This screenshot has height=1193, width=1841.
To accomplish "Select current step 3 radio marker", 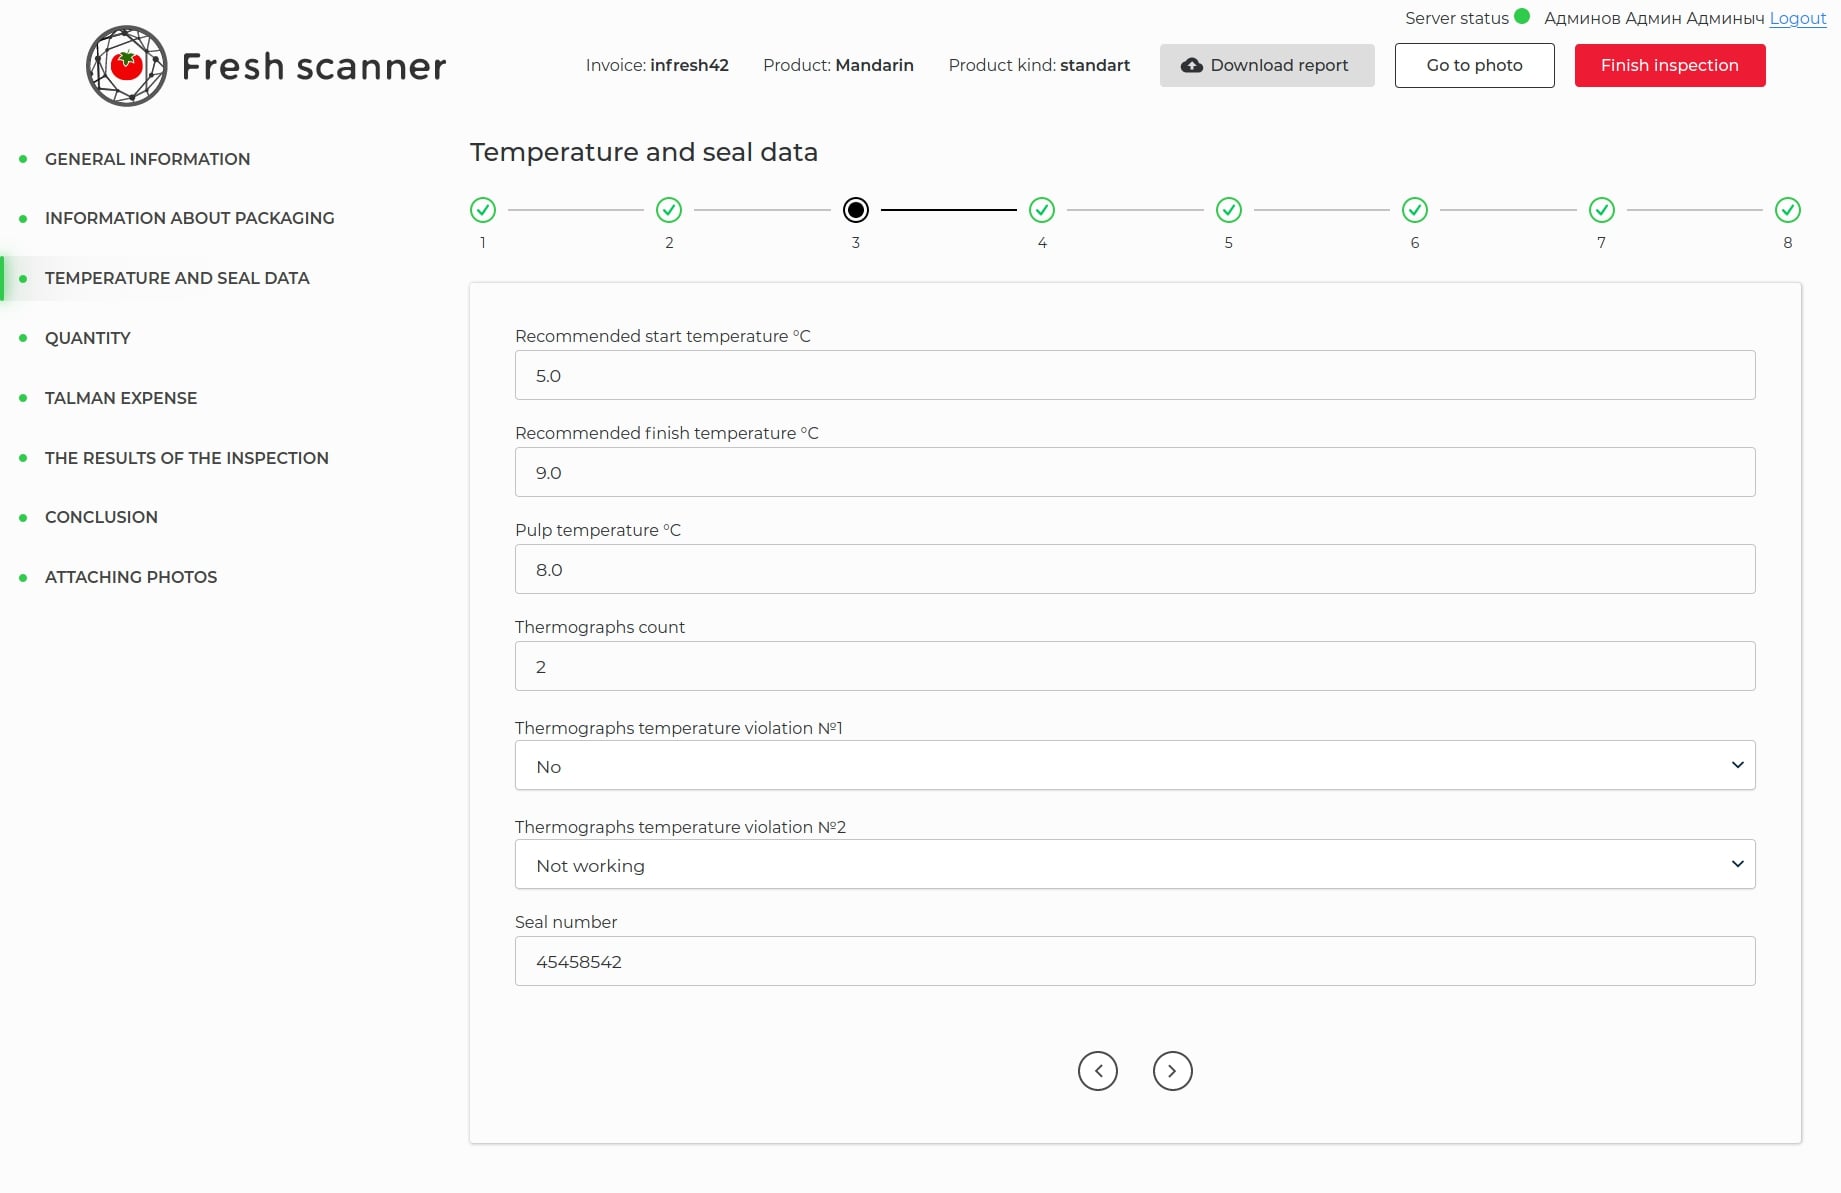I will [x=856, y=210].
